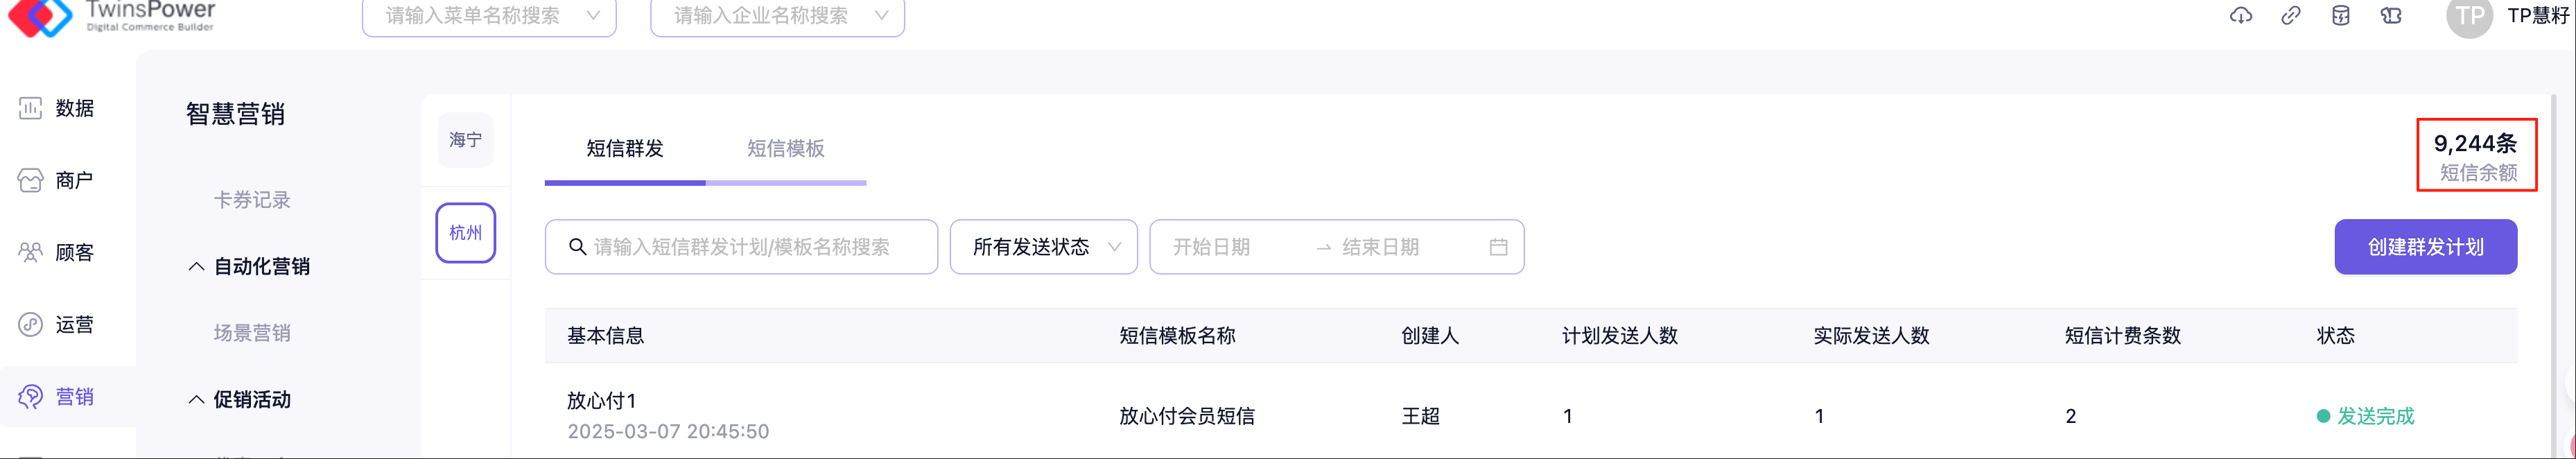Open 数据 data section in sidebar

(58, 108)
